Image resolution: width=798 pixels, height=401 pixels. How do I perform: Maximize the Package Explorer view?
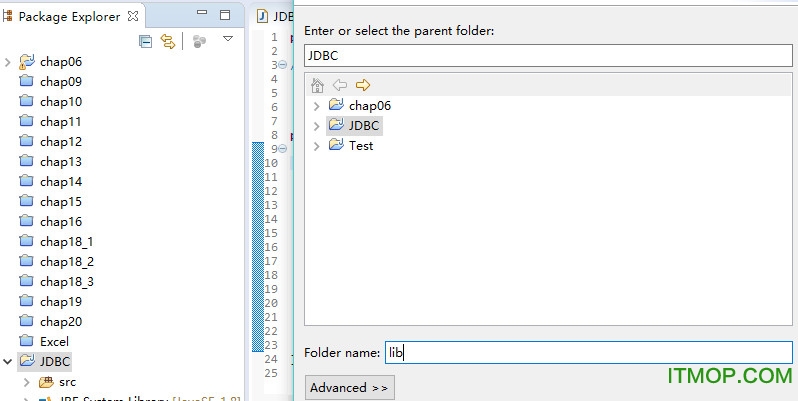click(225, 15)
